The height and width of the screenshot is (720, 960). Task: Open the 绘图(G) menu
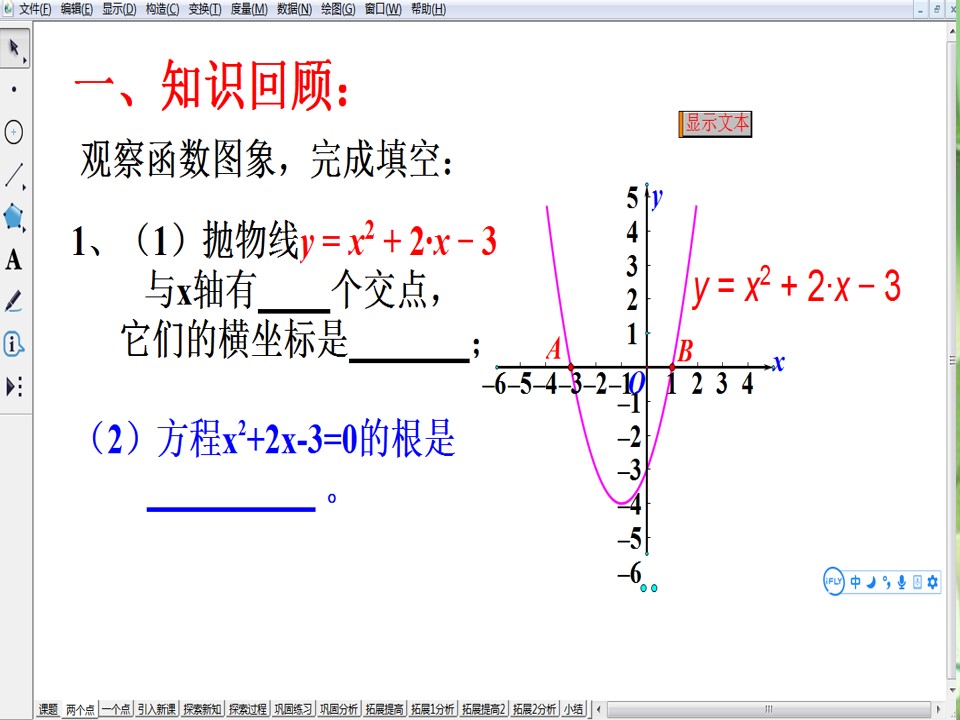(x=339, y=10)
